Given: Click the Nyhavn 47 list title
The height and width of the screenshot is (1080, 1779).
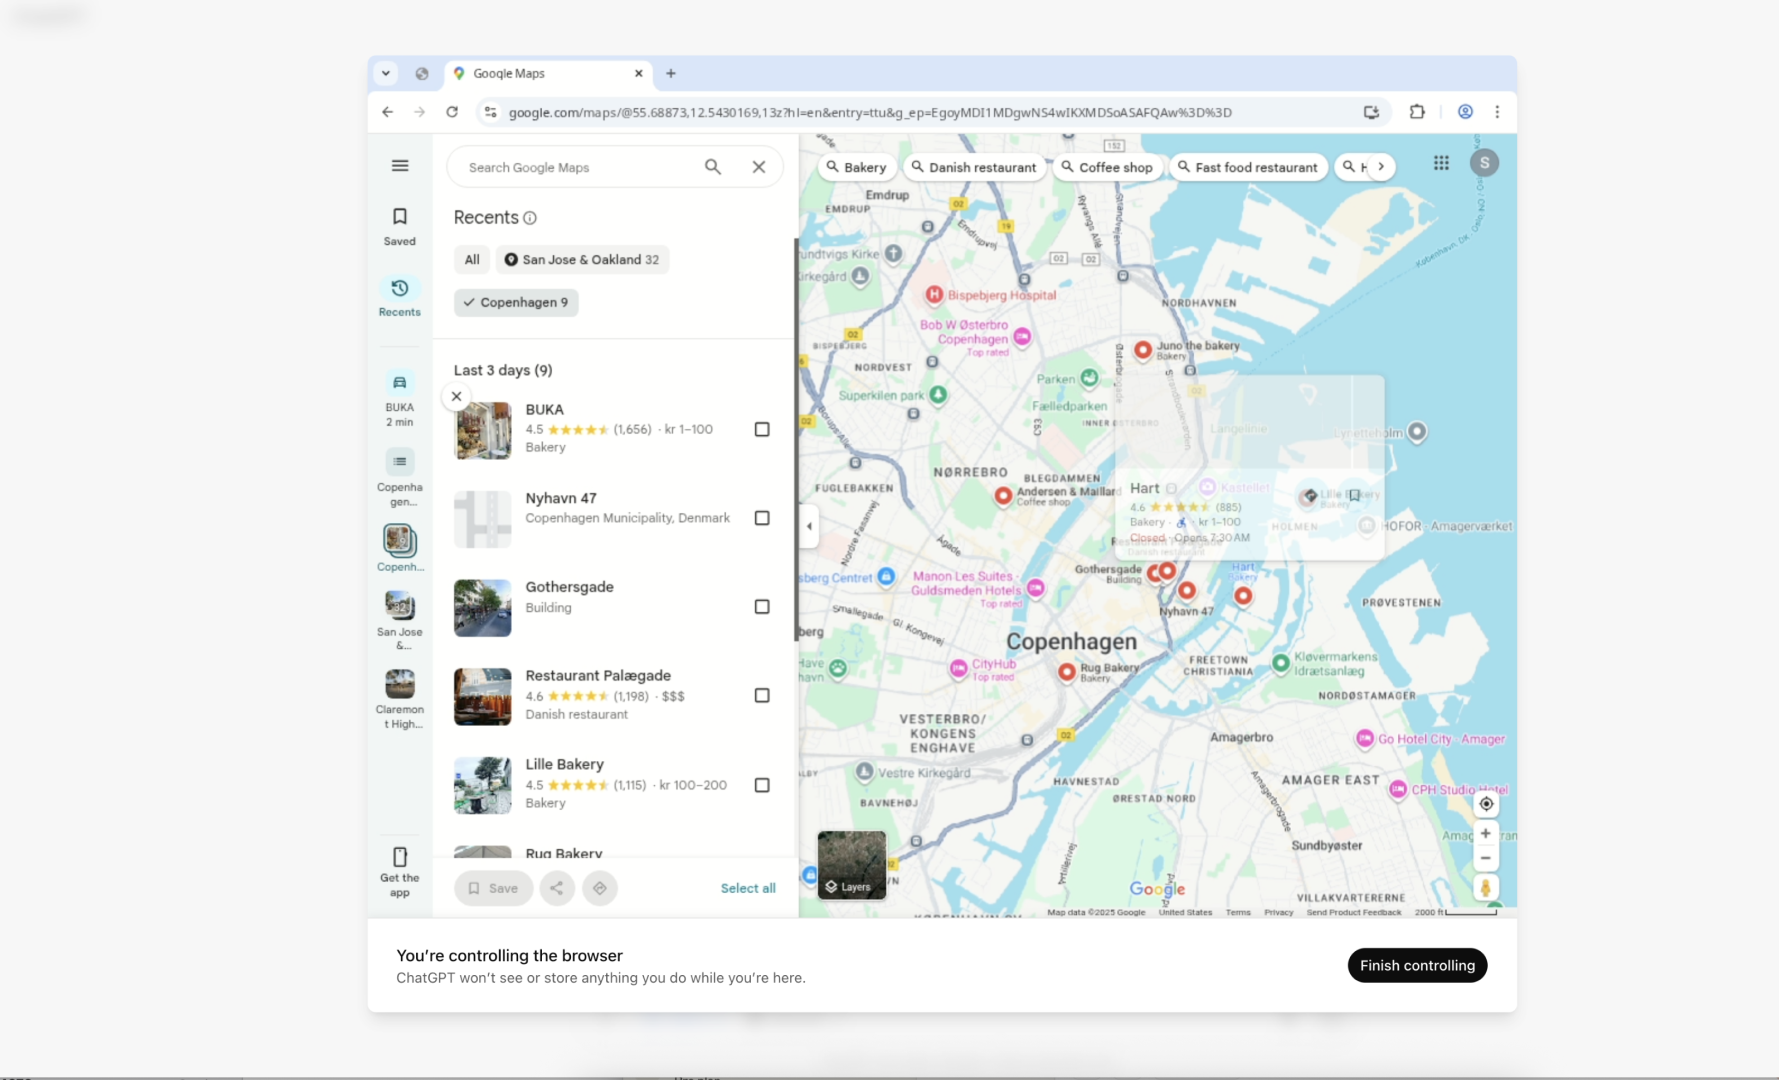Looking at the screenshot, I should 561,498.
